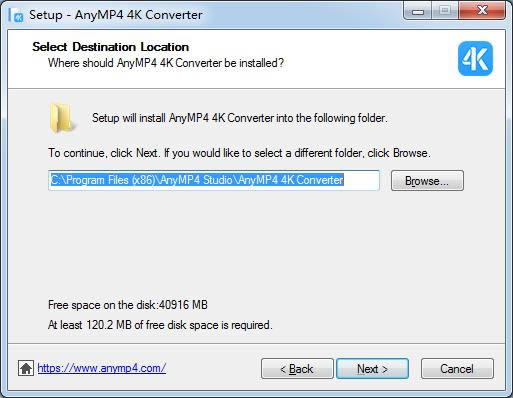The image size is (513, 398).
Task: Click the 'To continue, click Next' instruction text
Action: click(x=239, y=153)
